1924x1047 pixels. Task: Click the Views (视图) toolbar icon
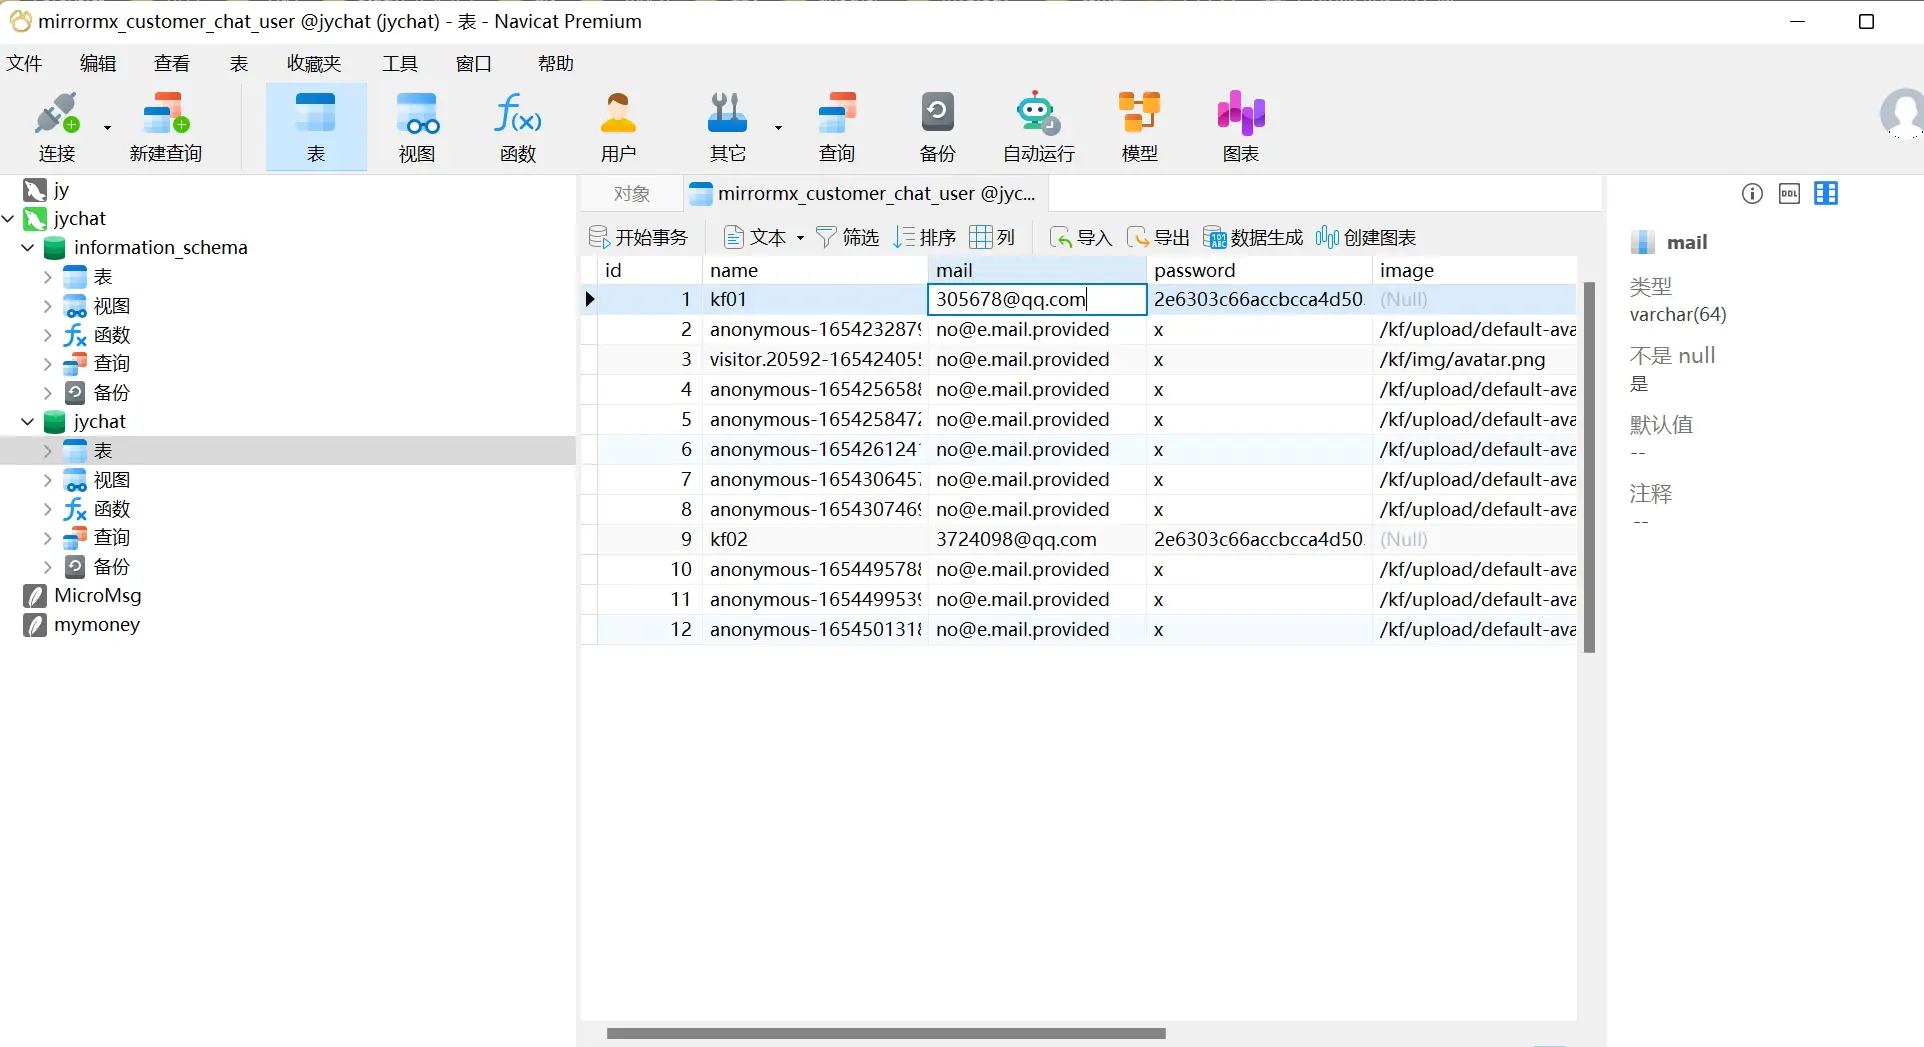click(x=417, y=127)
